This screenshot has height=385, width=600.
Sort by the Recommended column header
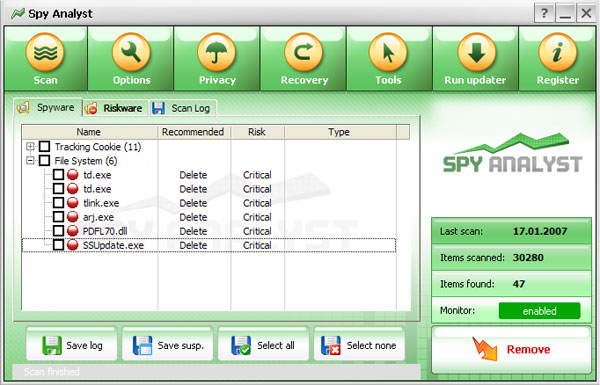194,132
